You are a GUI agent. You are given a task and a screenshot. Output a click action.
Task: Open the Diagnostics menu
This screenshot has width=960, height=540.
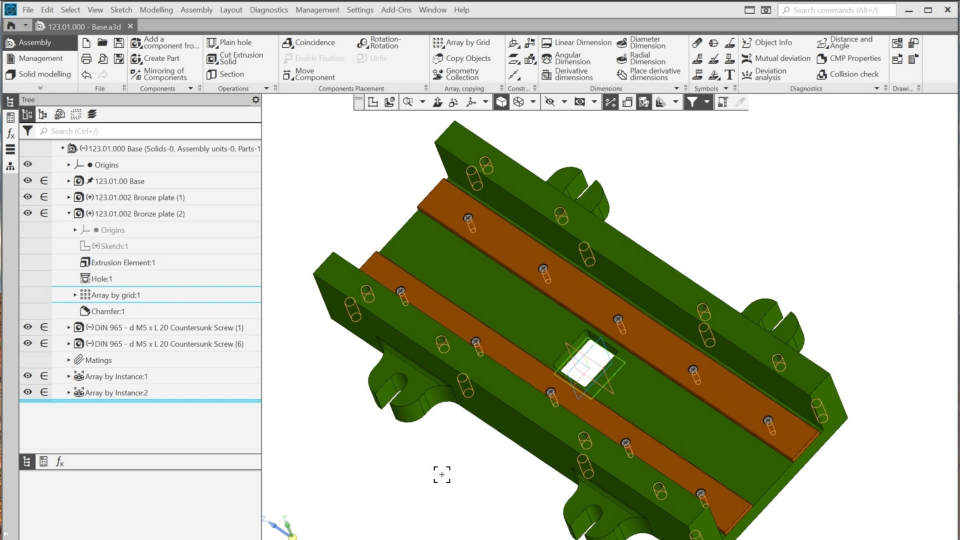(268, 10)
